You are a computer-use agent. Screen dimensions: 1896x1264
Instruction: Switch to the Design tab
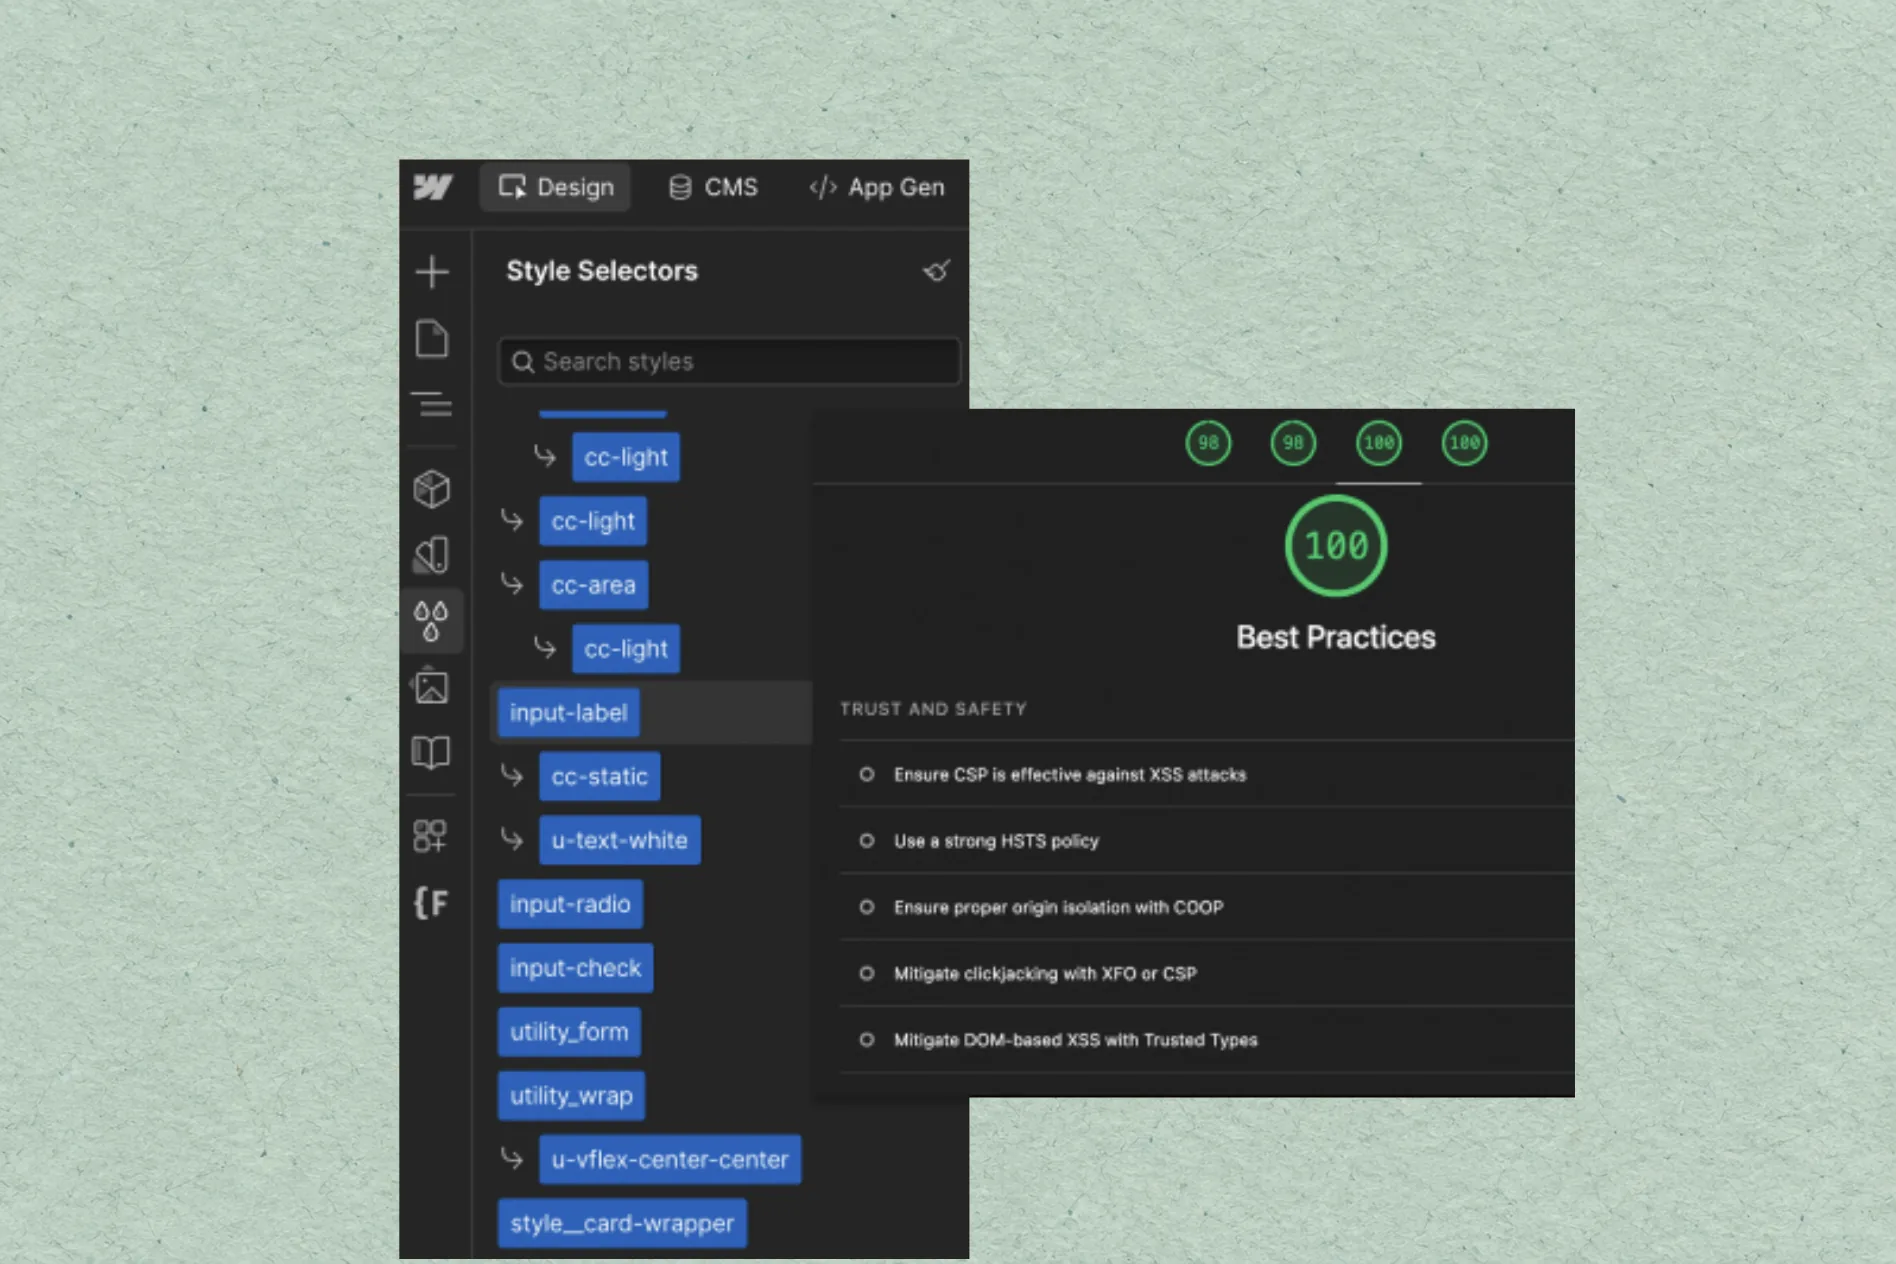point(556,187)
